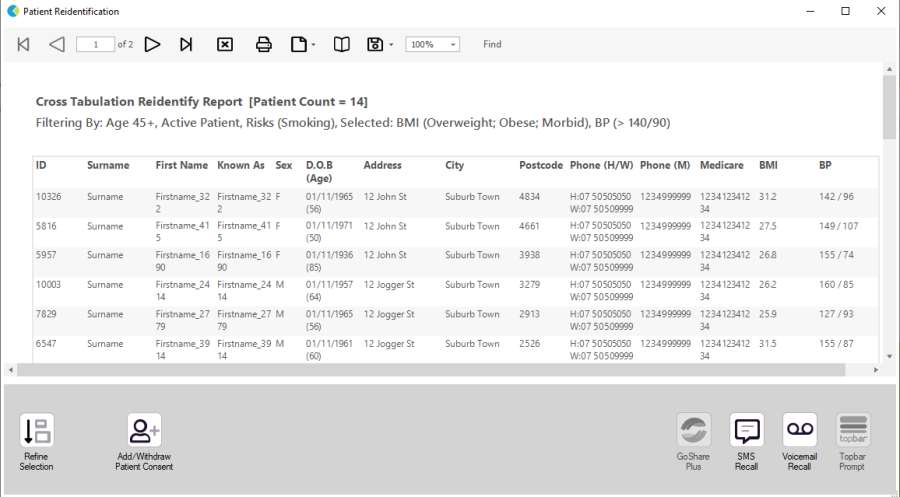Click the save export disk icon
Screen dimensions: 900x497
[375, 44]
